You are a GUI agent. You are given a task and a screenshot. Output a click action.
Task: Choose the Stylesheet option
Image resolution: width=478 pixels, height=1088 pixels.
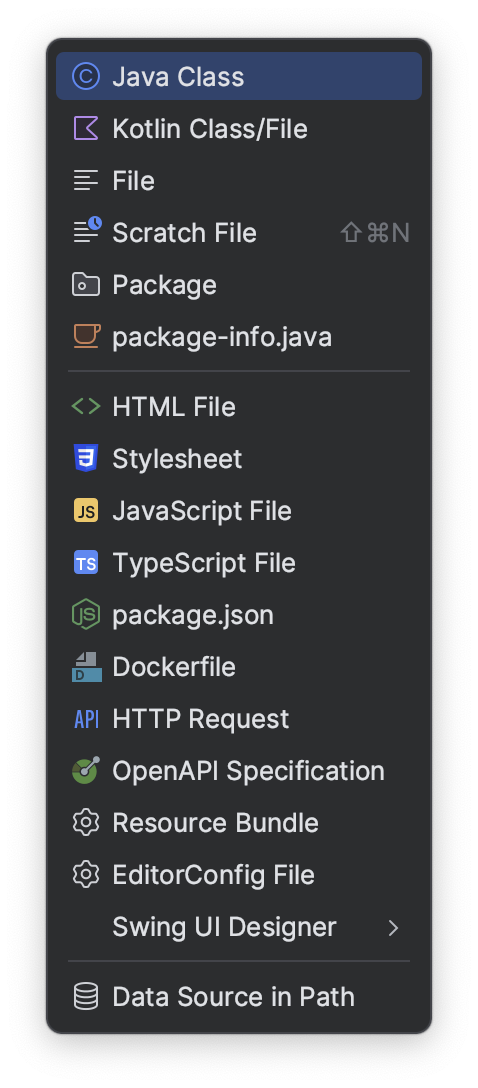coord(239,459)
